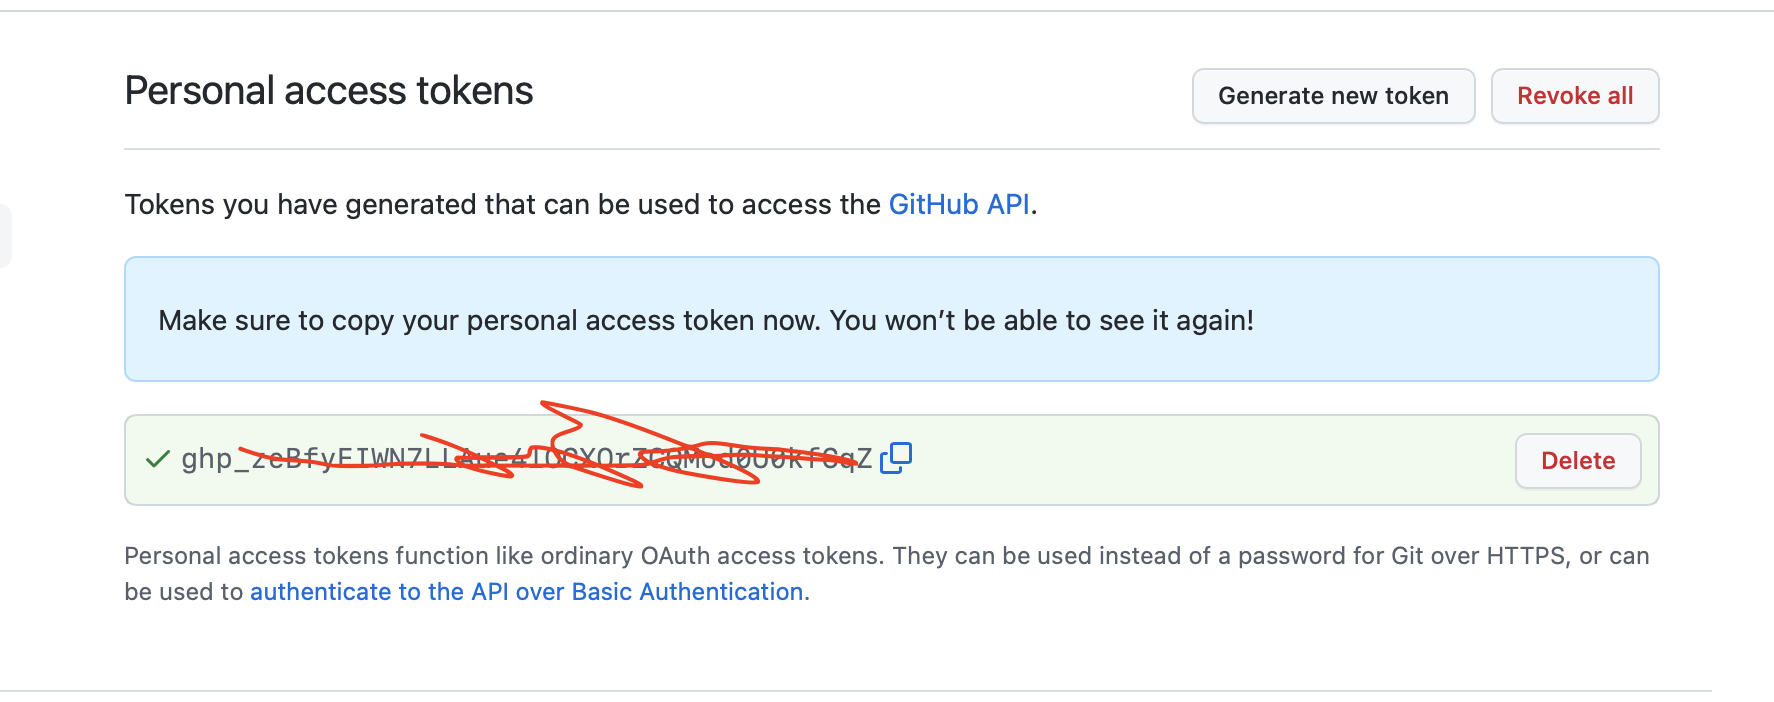Click "You won't be able to see it again!"
This screenshot has width=1774, height=702.
click(x=1041, y=321)
